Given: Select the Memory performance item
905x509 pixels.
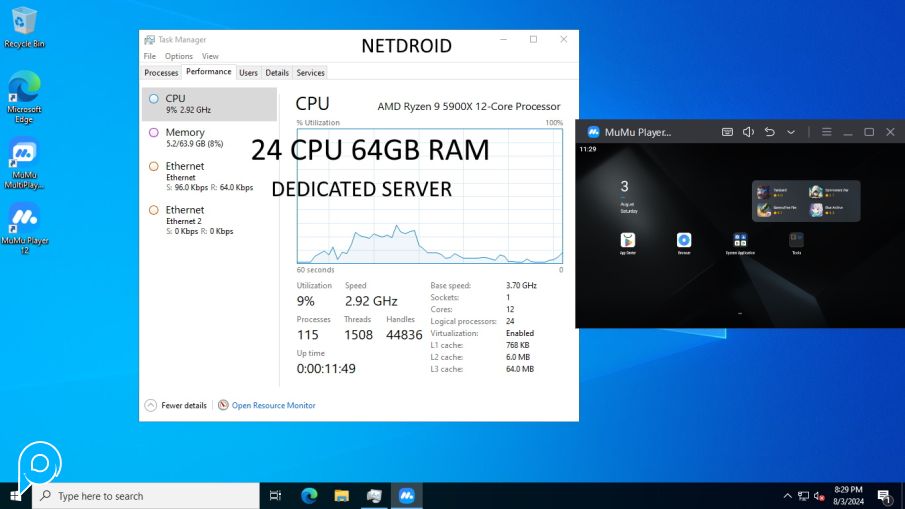Looking at the screenshot, I should pyautogui.click(x=209, y=137).
